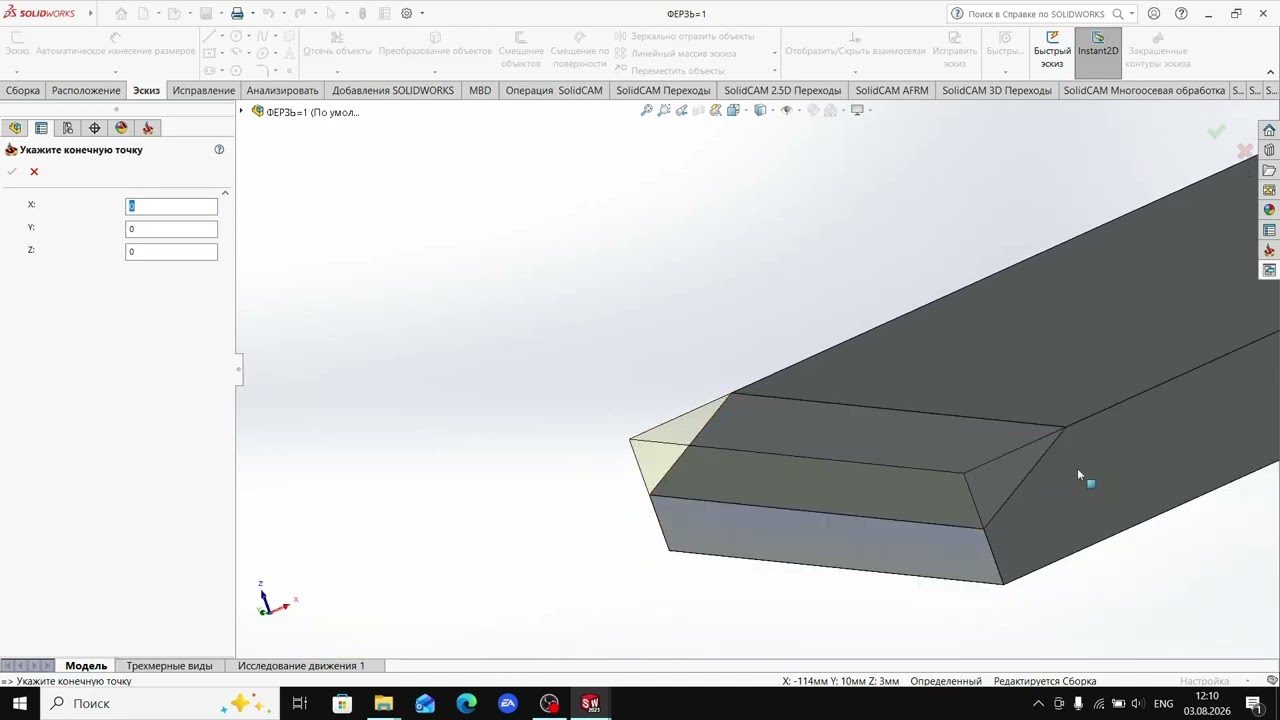This screenshot has height=720, width=1280.
Task: Open Microsoft Edge from taskbar
Action: coord(467,704)
